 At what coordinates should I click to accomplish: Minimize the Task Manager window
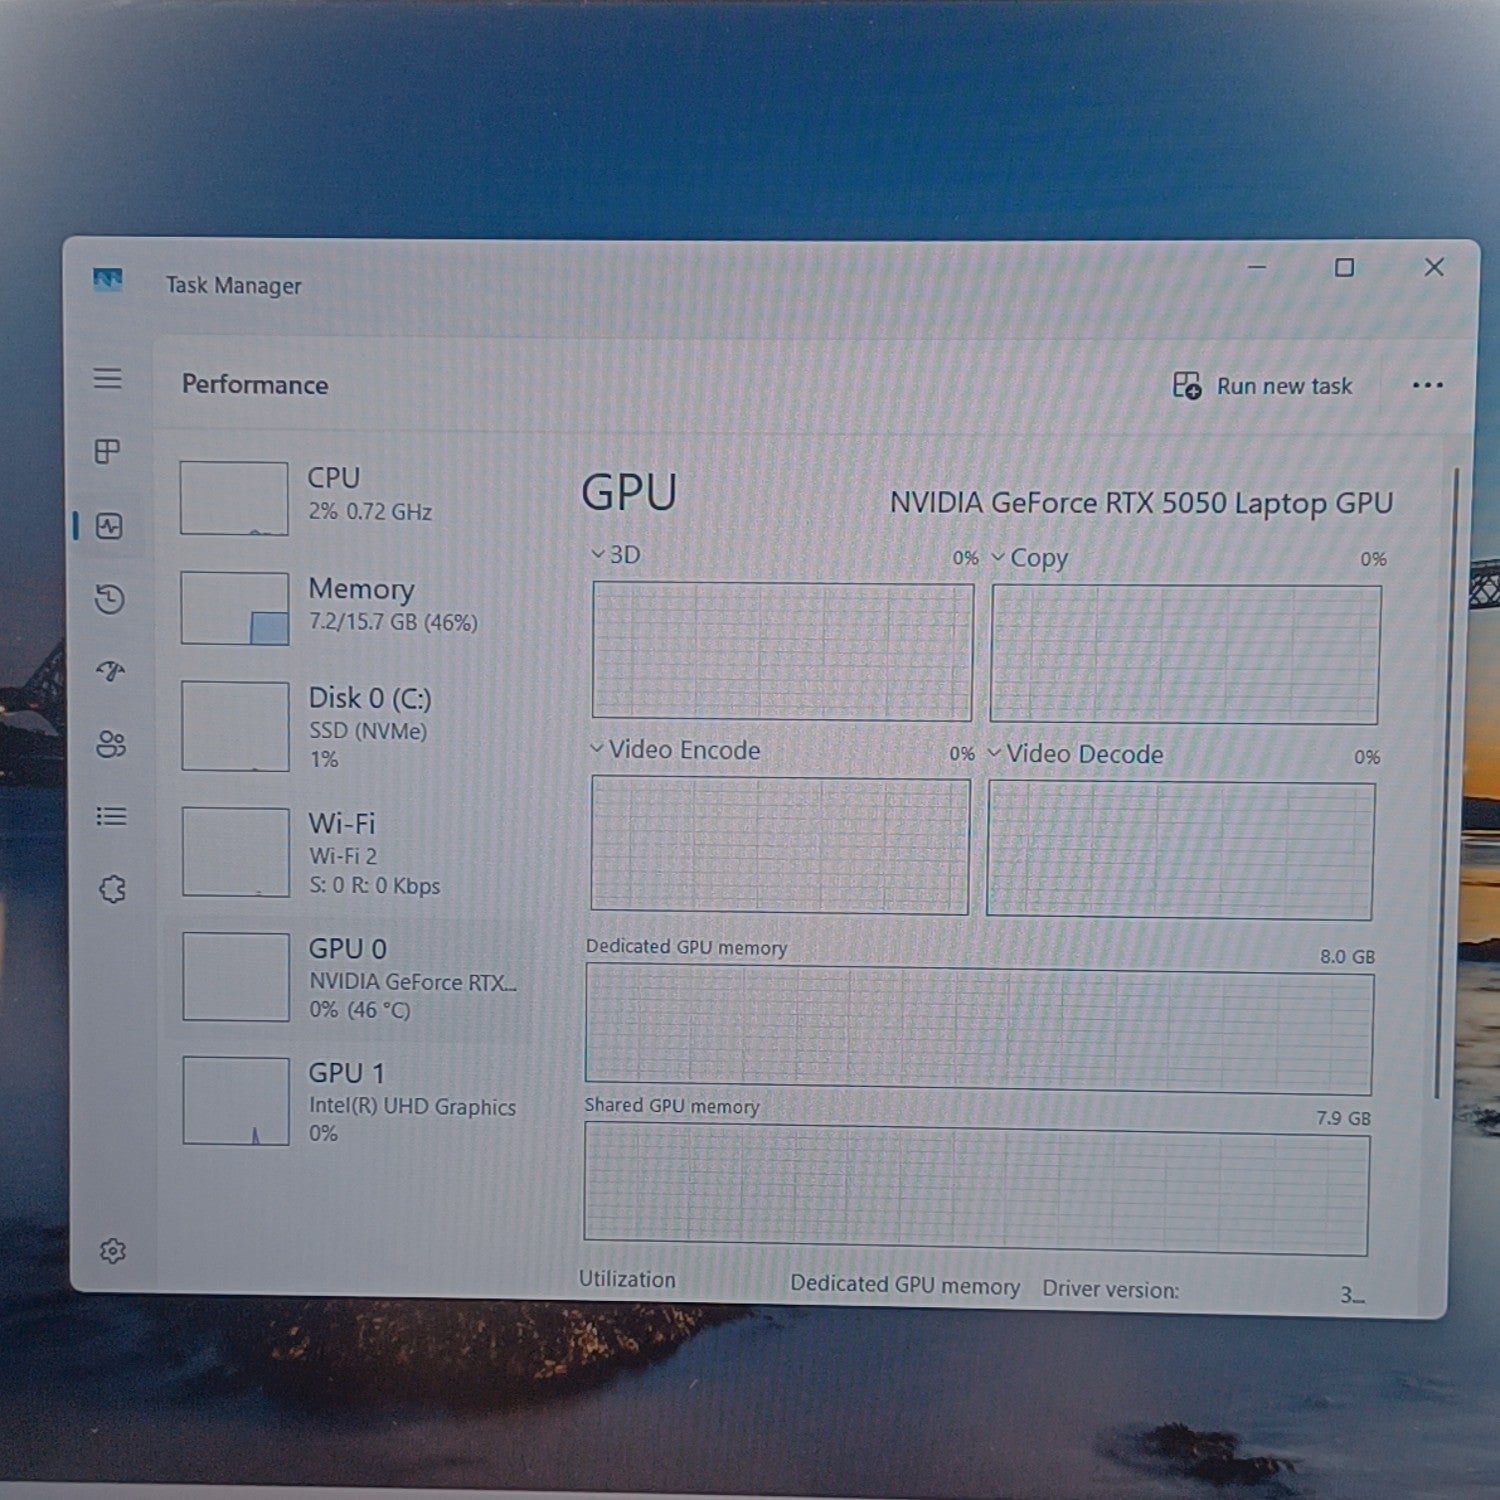(1257, 267)
